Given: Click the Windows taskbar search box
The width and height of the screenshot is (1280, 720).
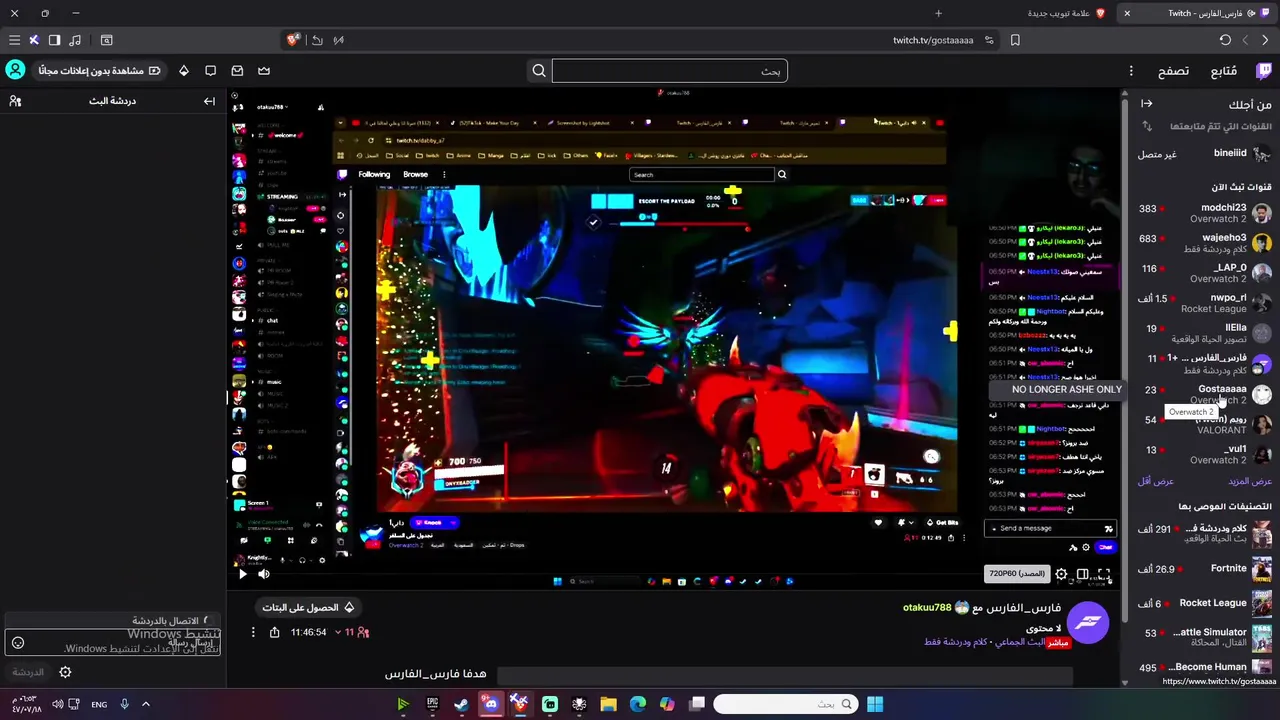Looking at the screenshot, I should pyautogui.click(x=786, y=704).
